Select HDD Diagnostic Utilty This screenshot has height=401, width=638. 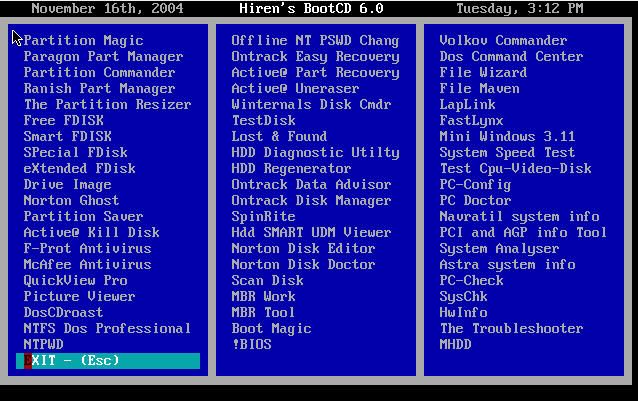pyautogui.click(x=315, y=153)
